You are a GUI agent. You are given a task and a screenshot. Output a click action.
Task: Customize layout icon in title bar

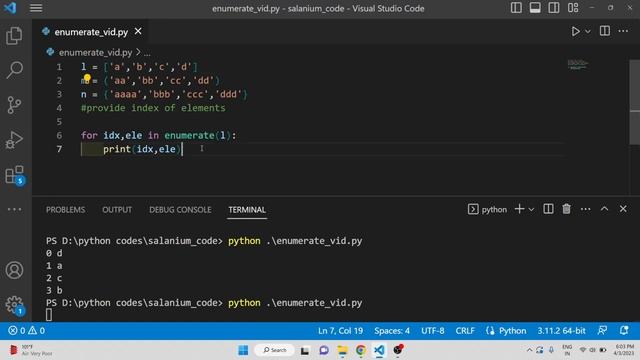(573, 8)
